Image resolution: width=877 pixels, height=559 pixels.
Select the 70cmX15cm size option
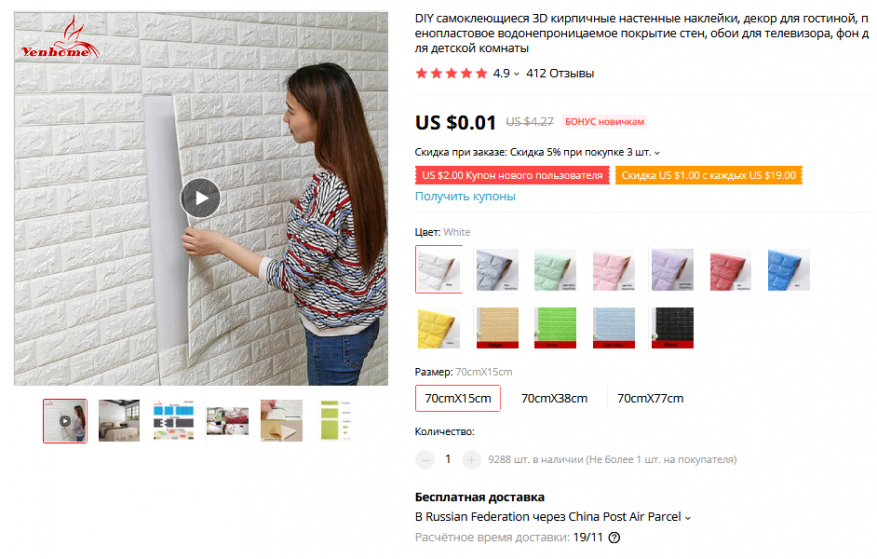458,398
